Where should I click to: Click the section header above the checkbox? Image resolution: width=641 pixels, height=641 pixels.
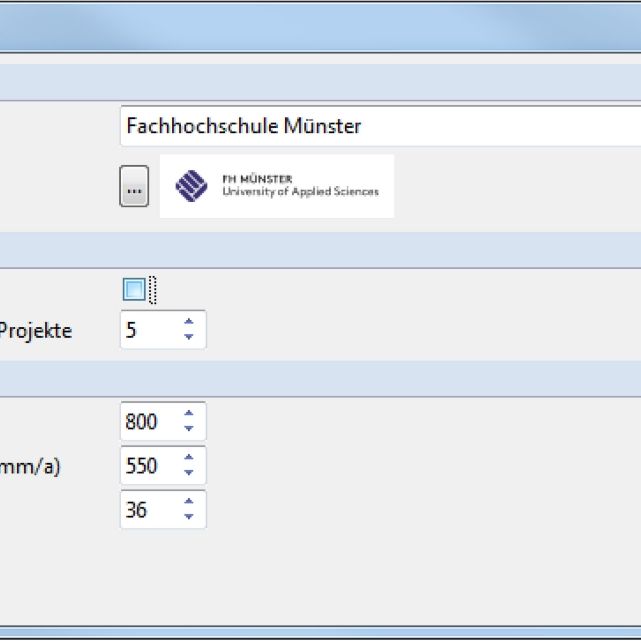coord(320,250)
